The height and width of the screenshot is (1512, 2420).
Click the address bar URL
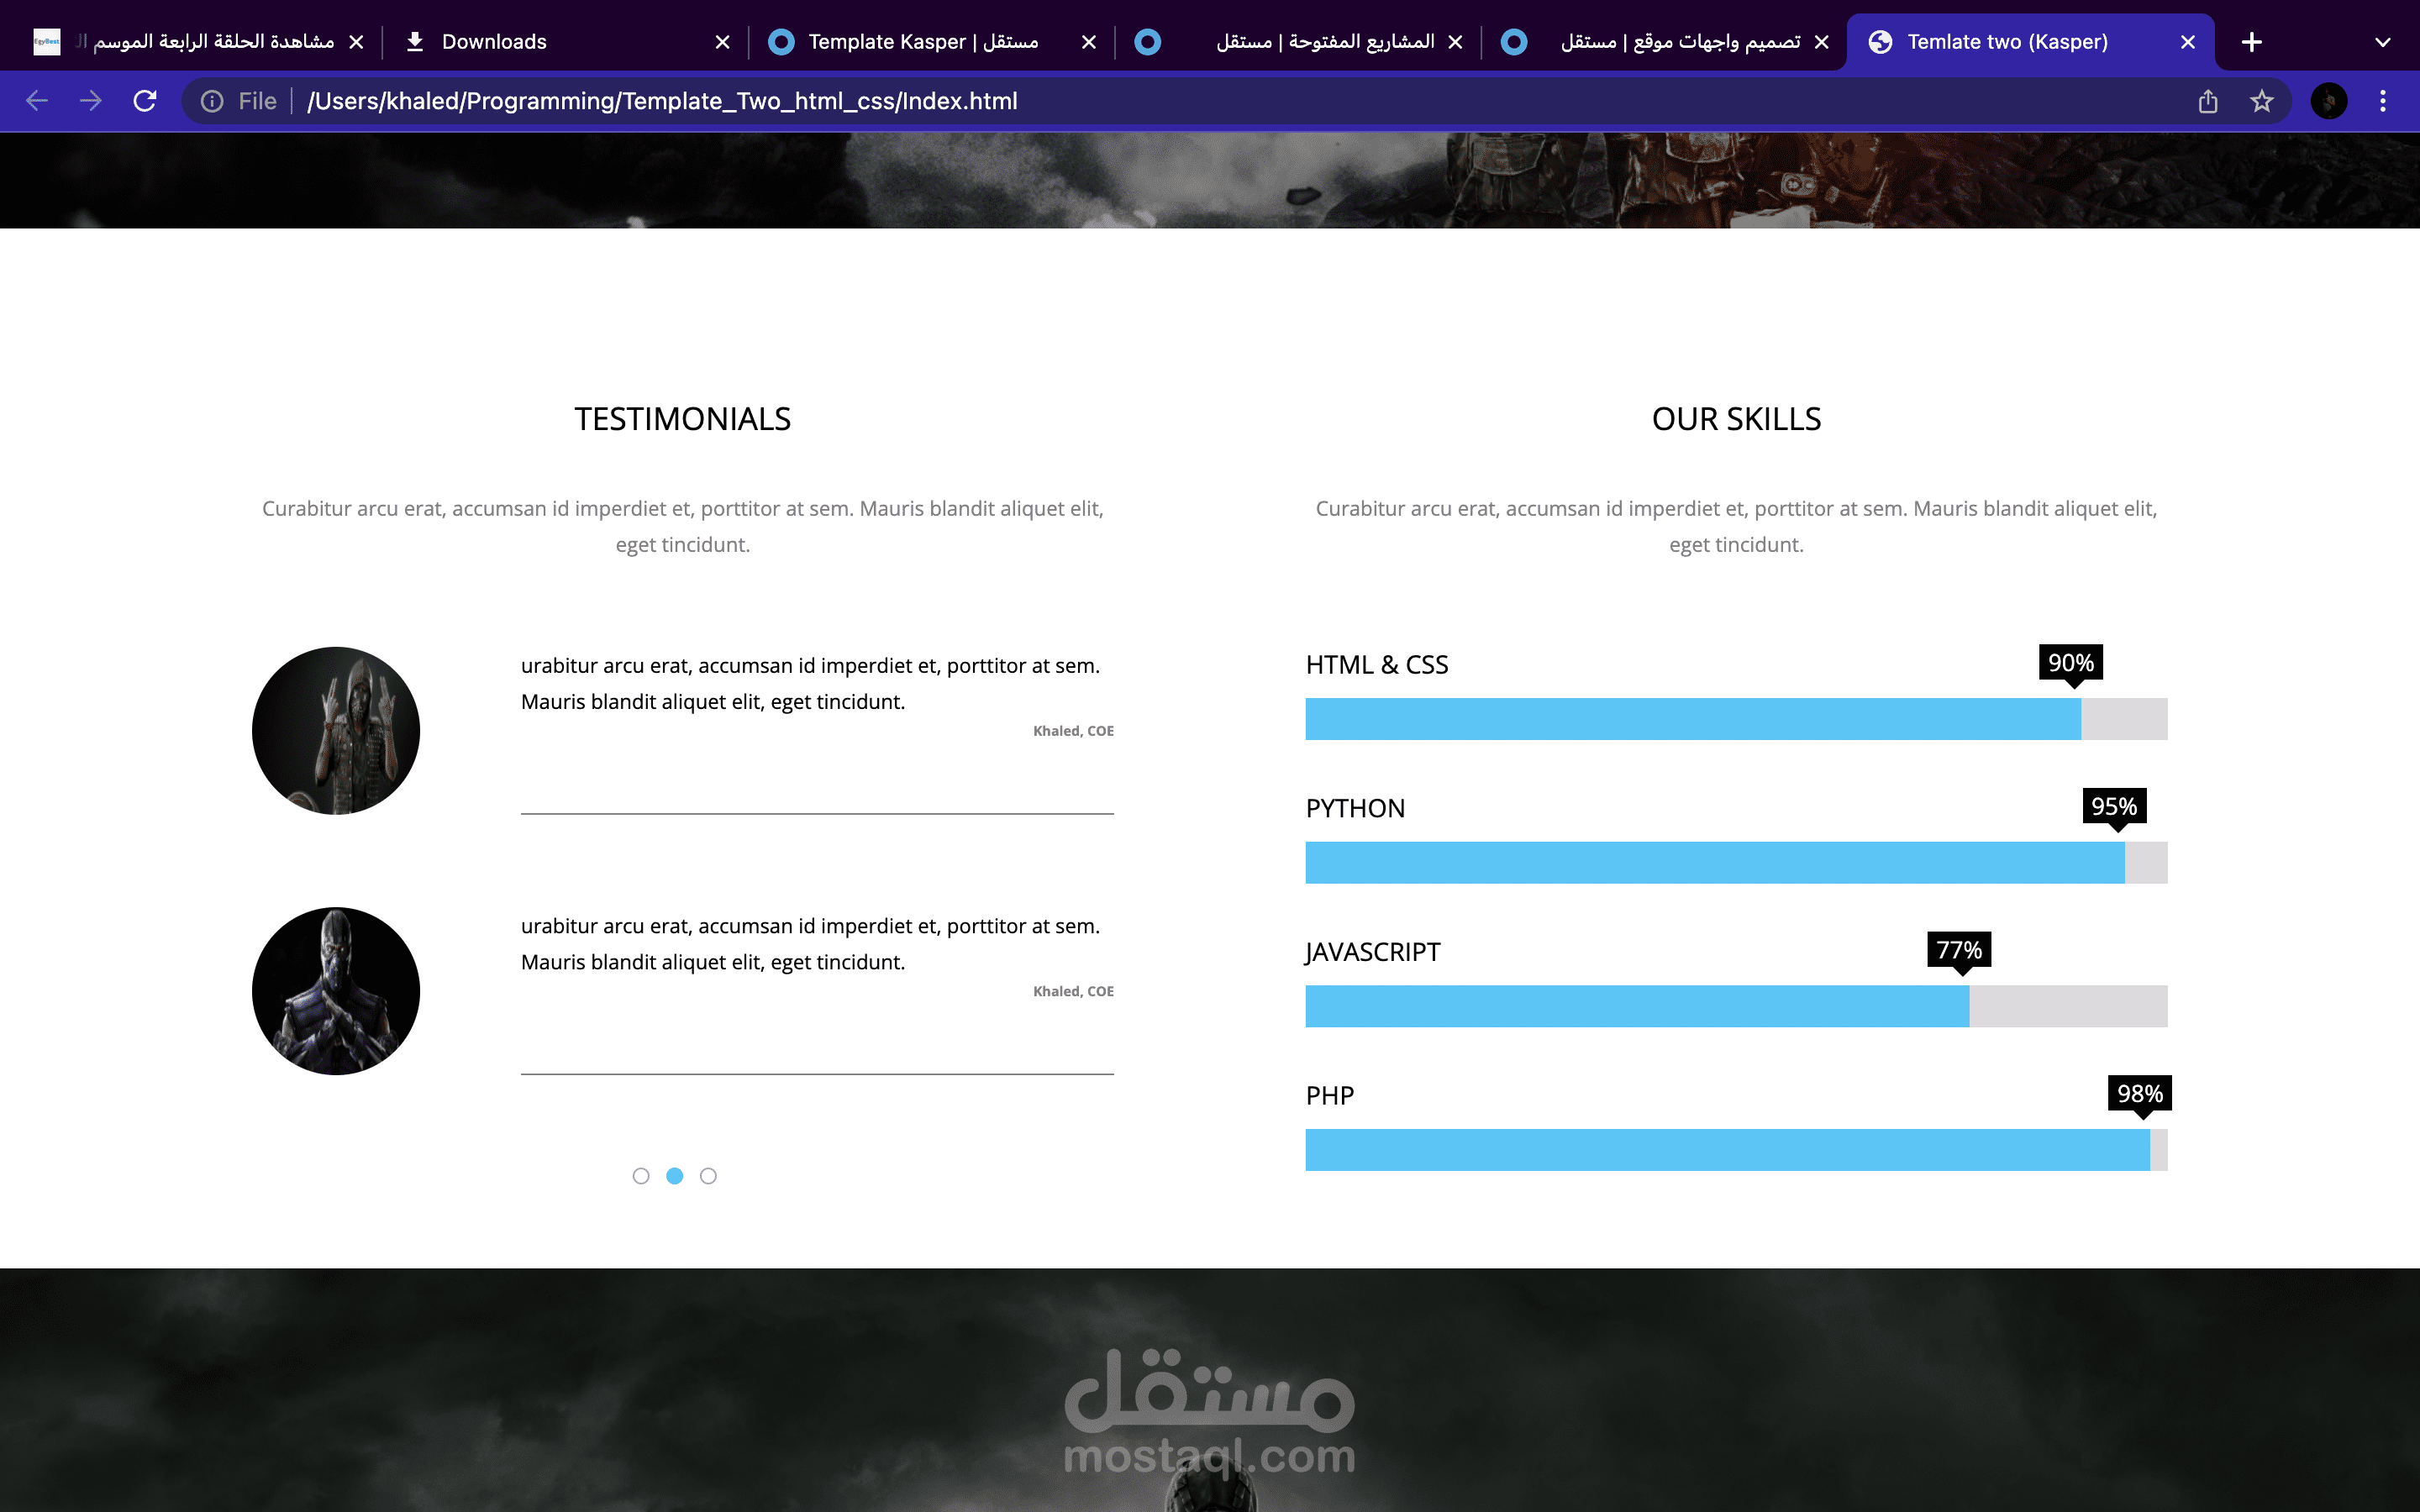point(662,101)
